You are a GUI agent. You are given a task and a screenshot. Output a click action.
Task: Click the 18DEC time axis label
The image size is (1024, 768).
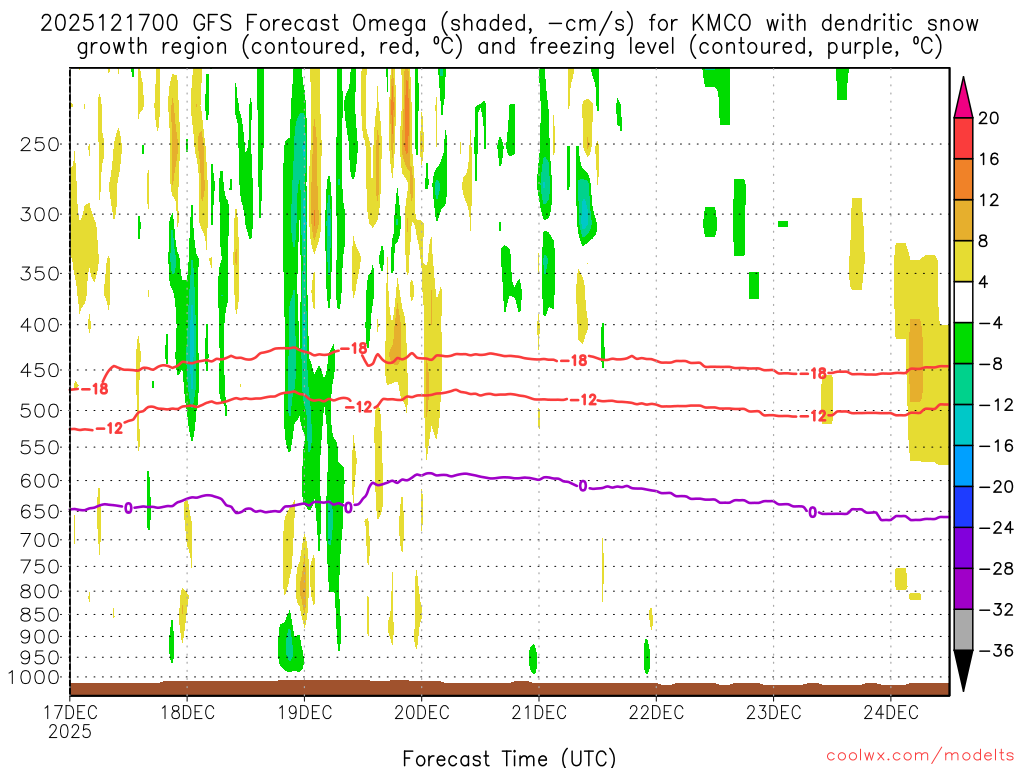coord(187,712)
